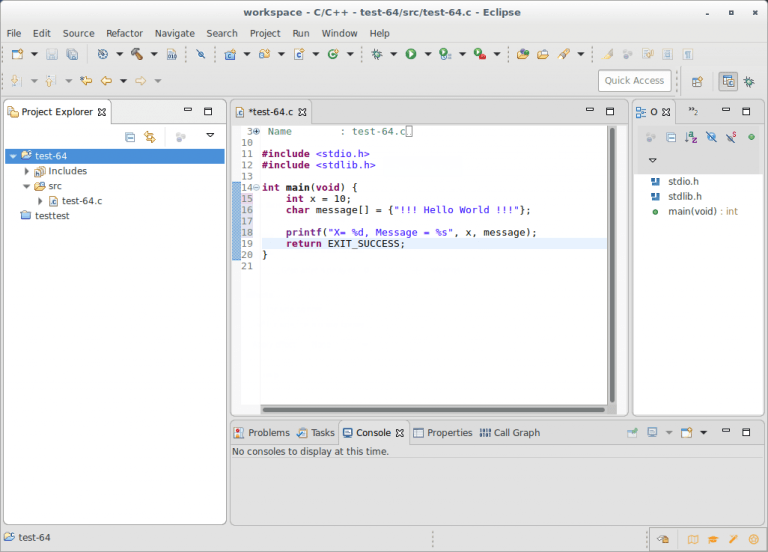
Task: Click the New C/C++ Project icon
Action: coord(230,54)
